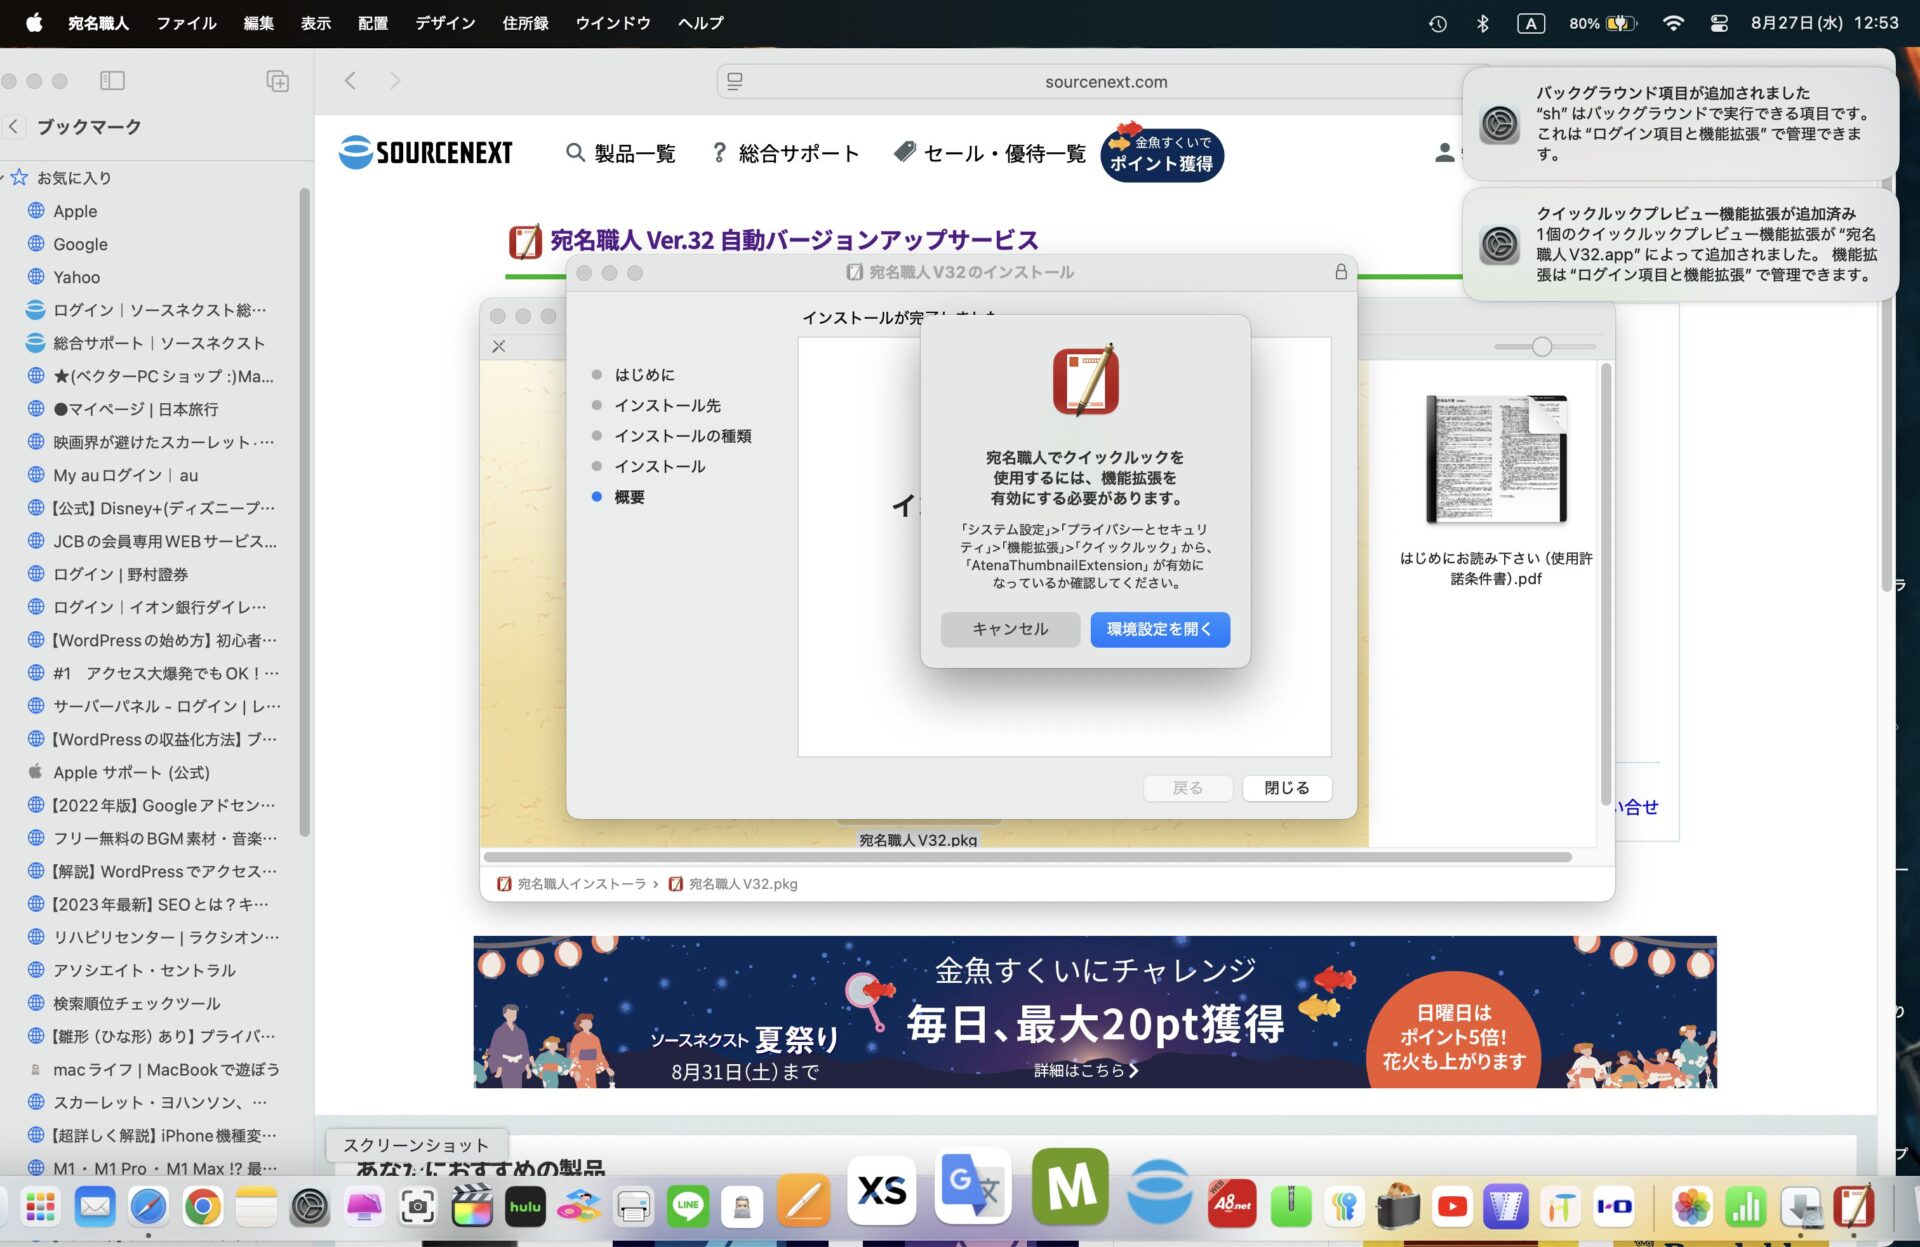The image size is (1920, 1247).
Task: Open LINE from the Dock
Action: [687, 1206]
